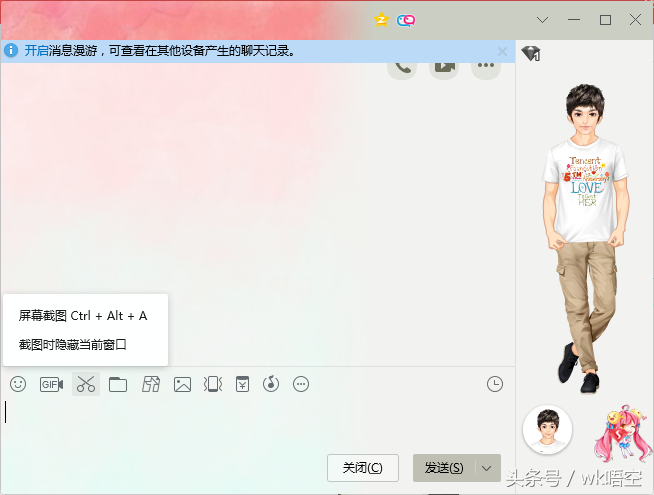This screenshot has height=495, width=654.
Task: Click the pink-haired girl character
Action: (622, 434)
